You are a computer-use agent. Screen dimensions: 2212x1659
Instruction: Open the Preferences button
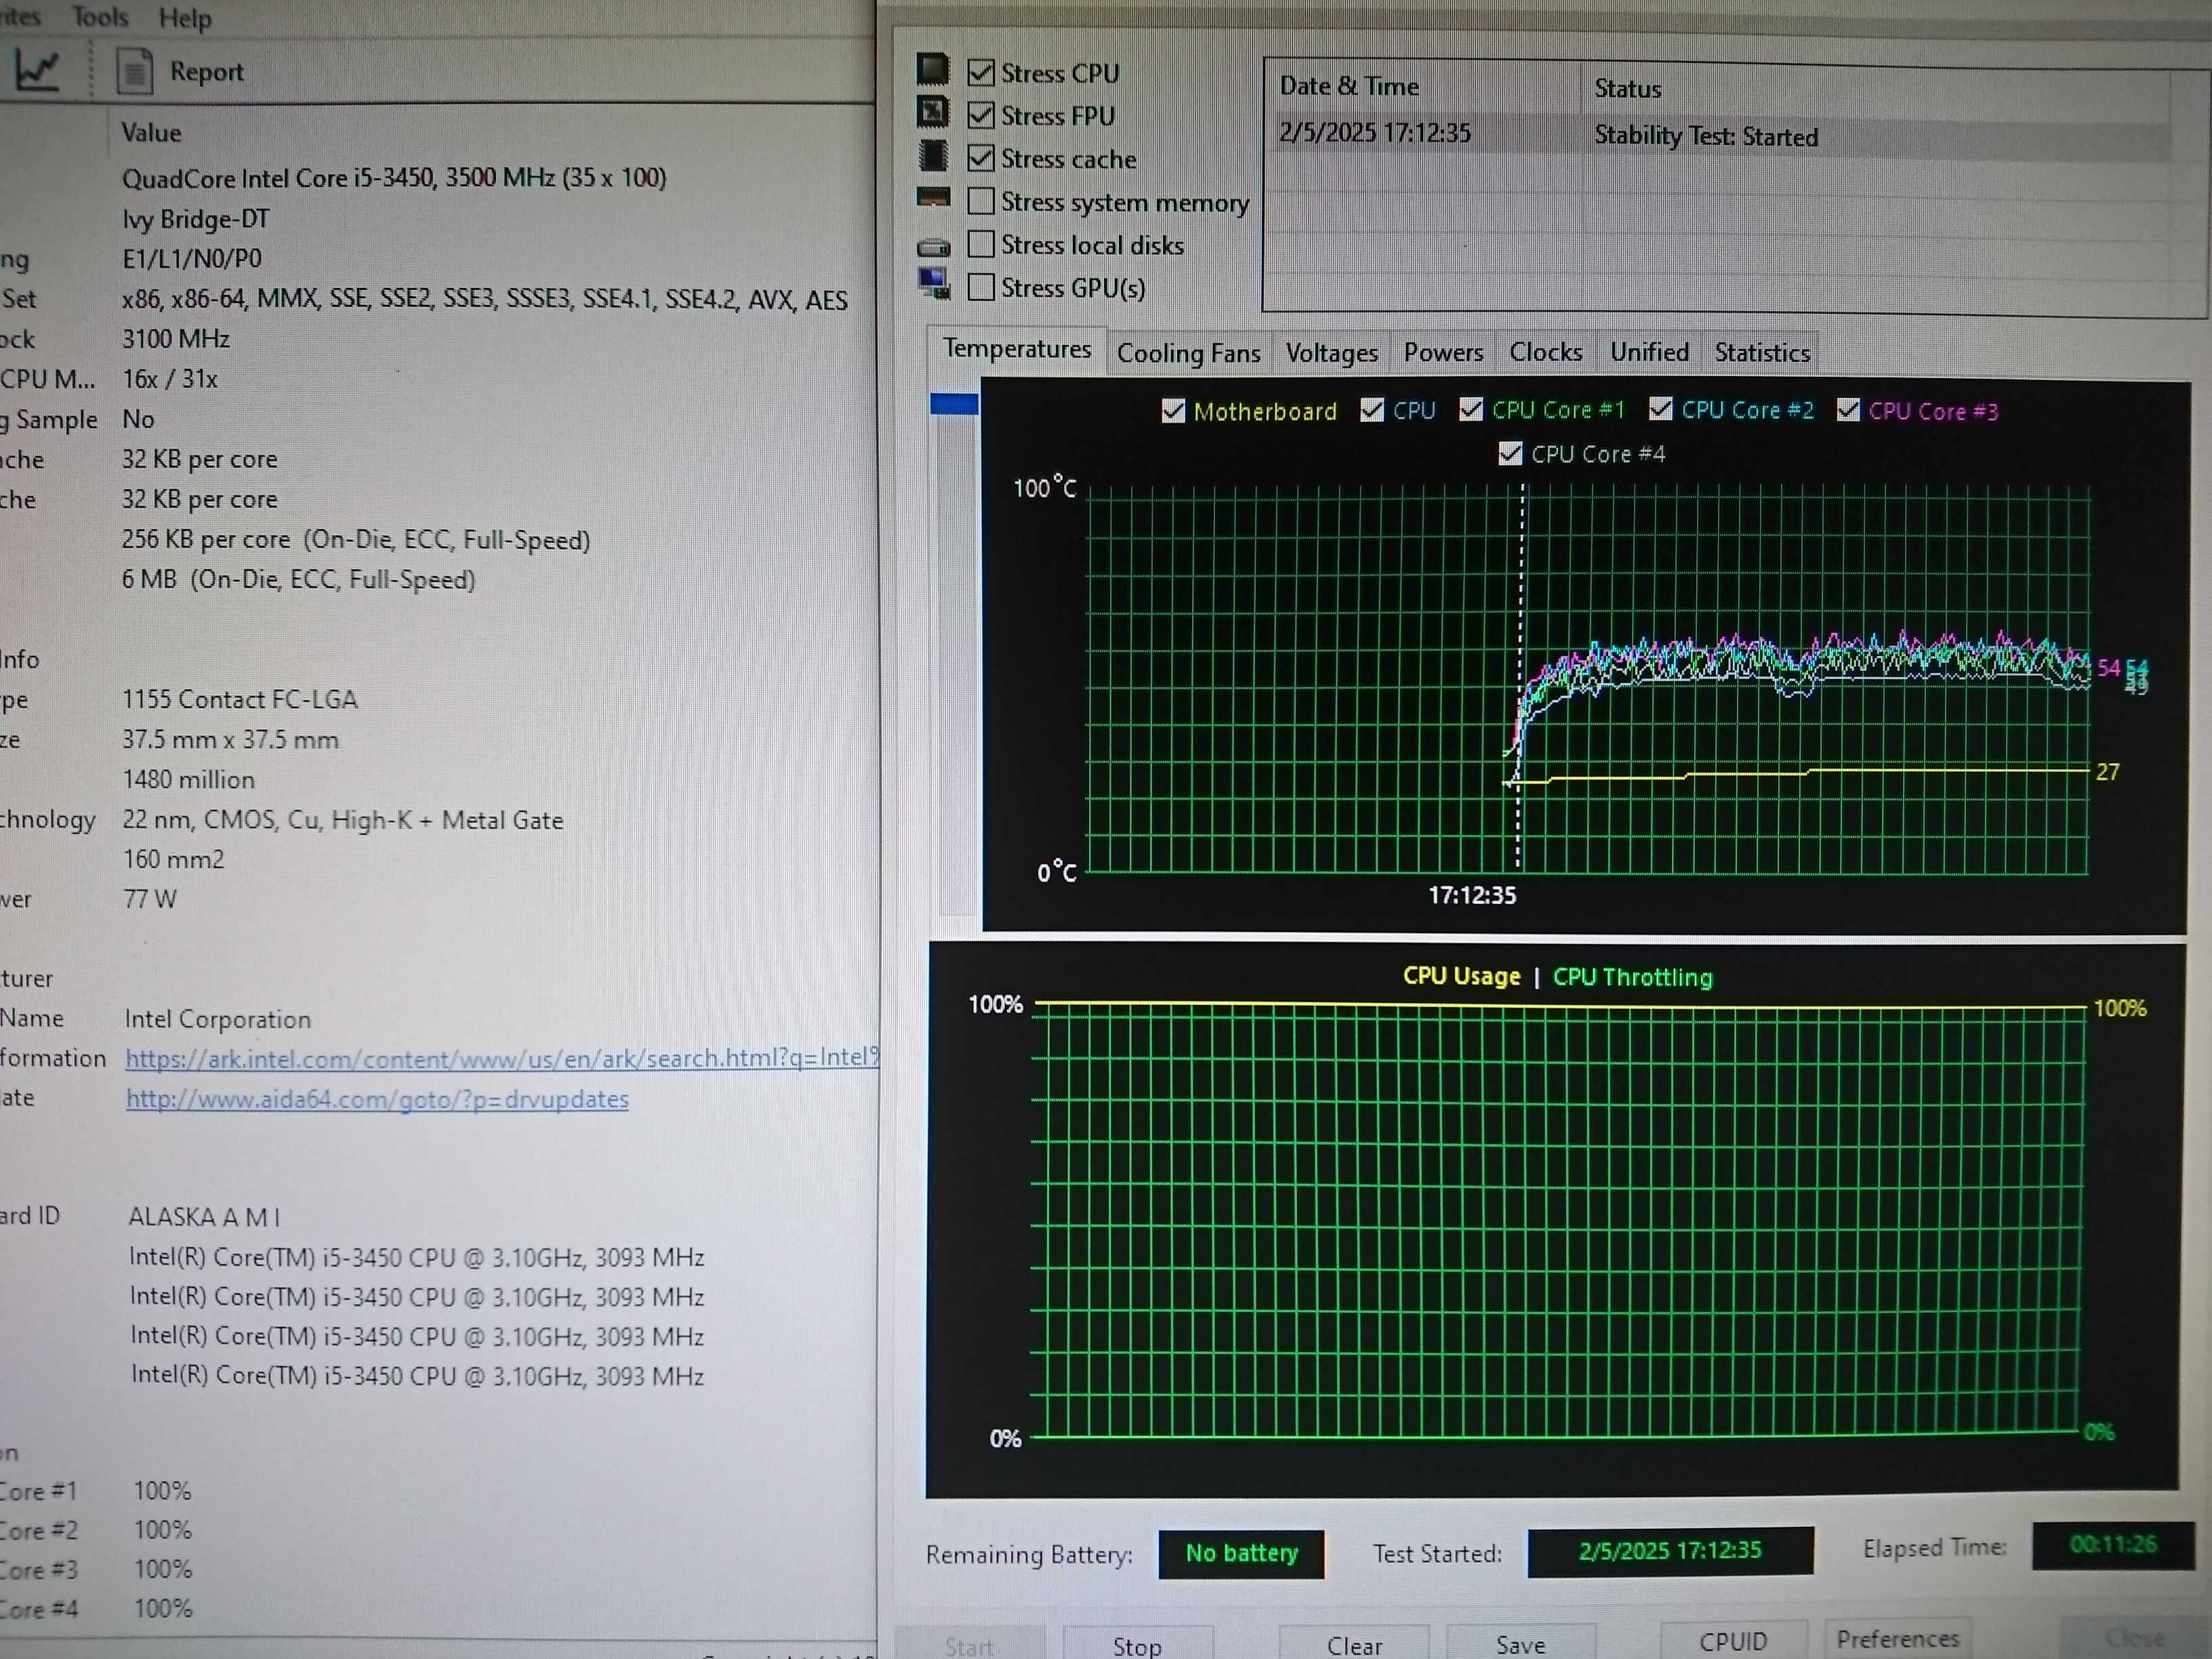1897,1639
